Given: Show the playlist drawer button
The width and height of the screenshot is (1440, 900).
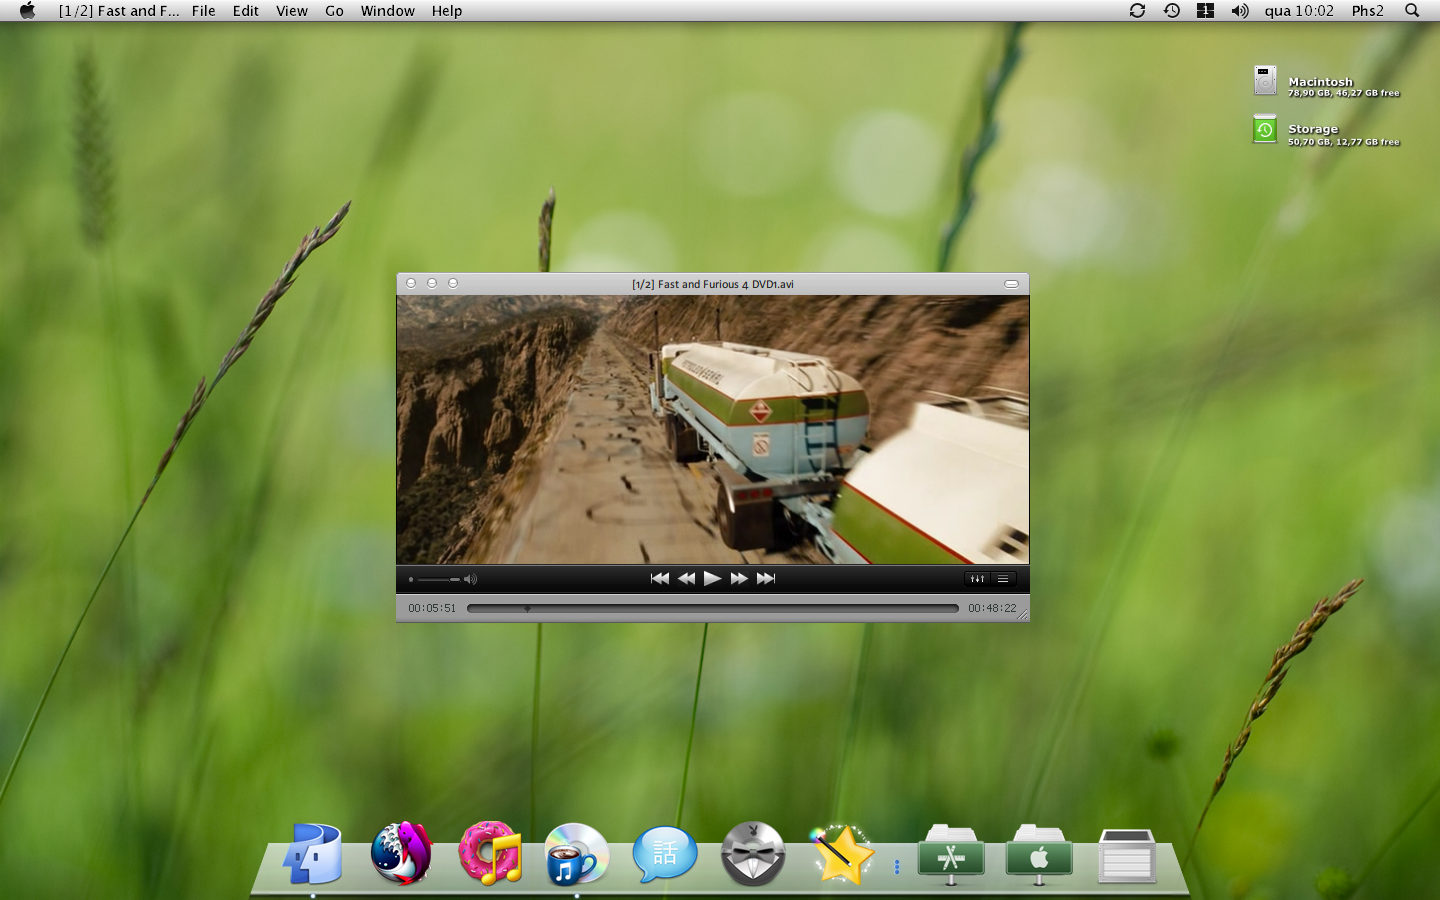Looking at the screenshot, I should click(x=1003, y=578).
